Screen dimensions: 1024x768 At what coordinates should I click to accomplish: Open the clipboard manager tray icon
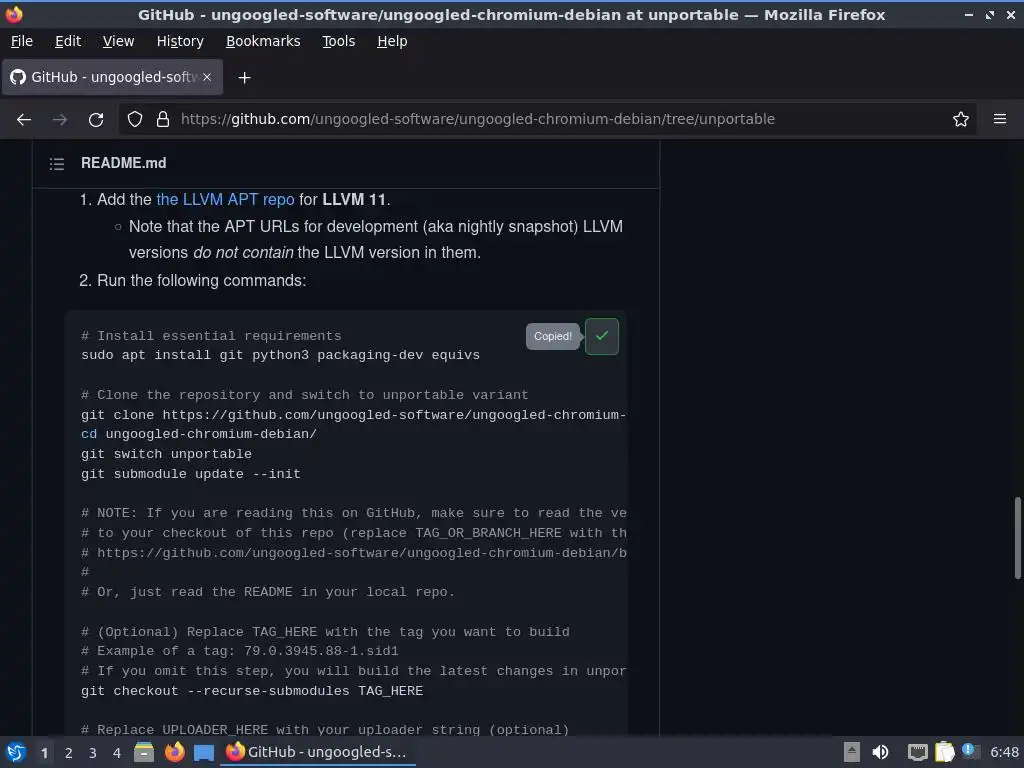[x=944, y=752]
